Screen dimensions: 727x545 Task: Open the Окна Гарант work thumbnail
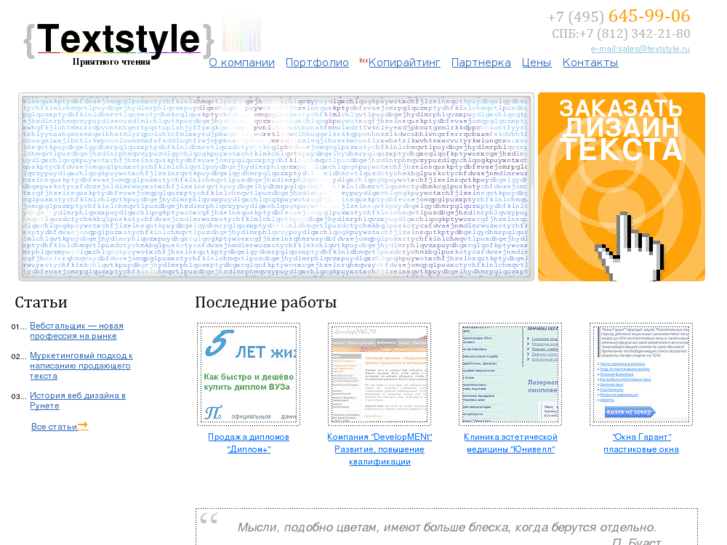tap(641, 374)
